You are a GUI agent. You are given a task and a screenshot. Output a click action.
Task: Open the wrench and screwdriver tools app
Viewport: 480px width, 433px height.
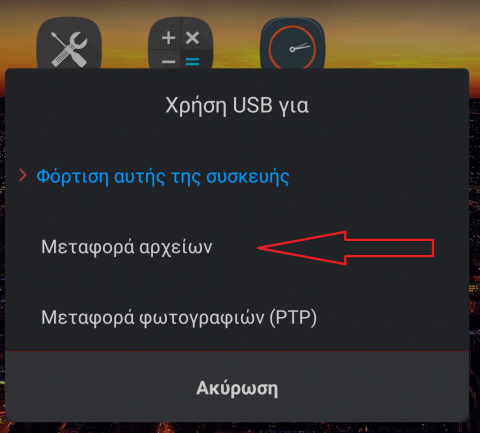coord(69,43)
